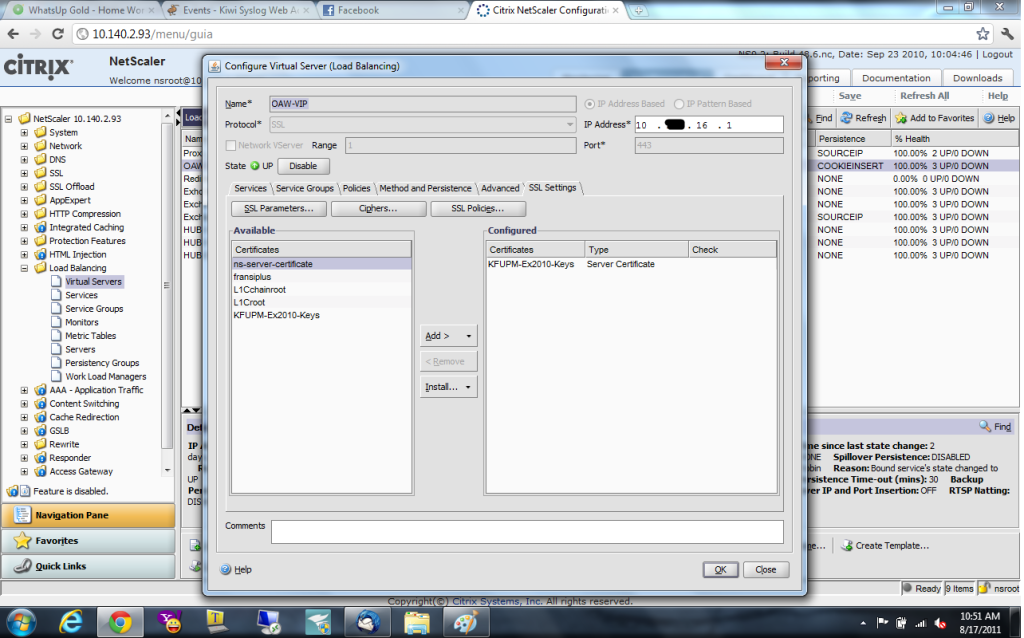Switch to the Advanced tab

(500, 188)
